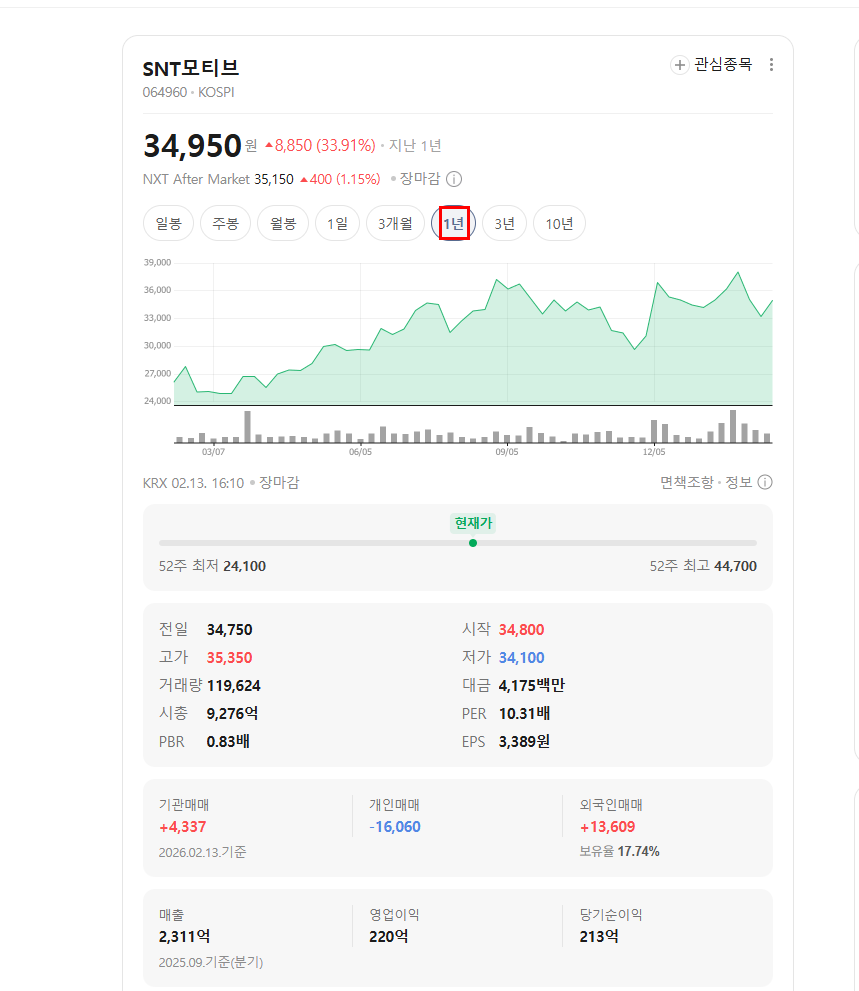Switch chart to 3개월 range

395,224
